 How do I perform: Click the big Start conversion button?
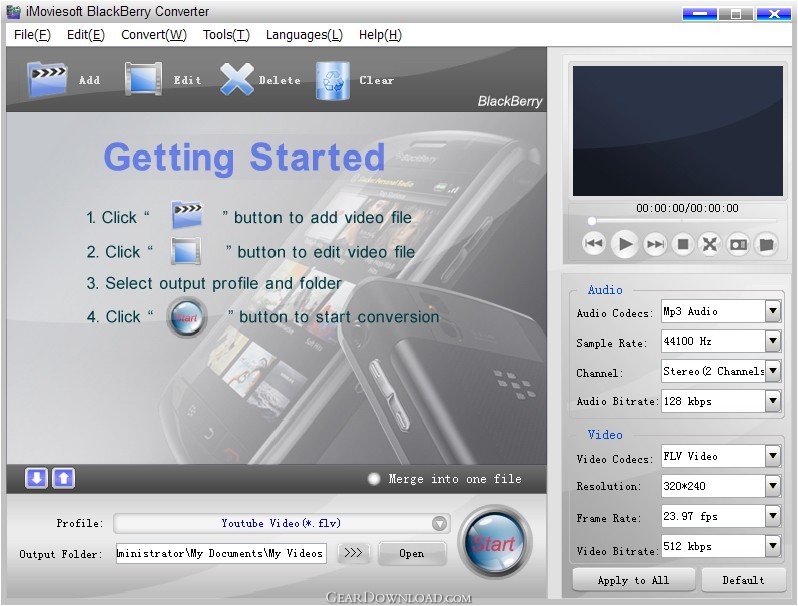coord(495,542)
